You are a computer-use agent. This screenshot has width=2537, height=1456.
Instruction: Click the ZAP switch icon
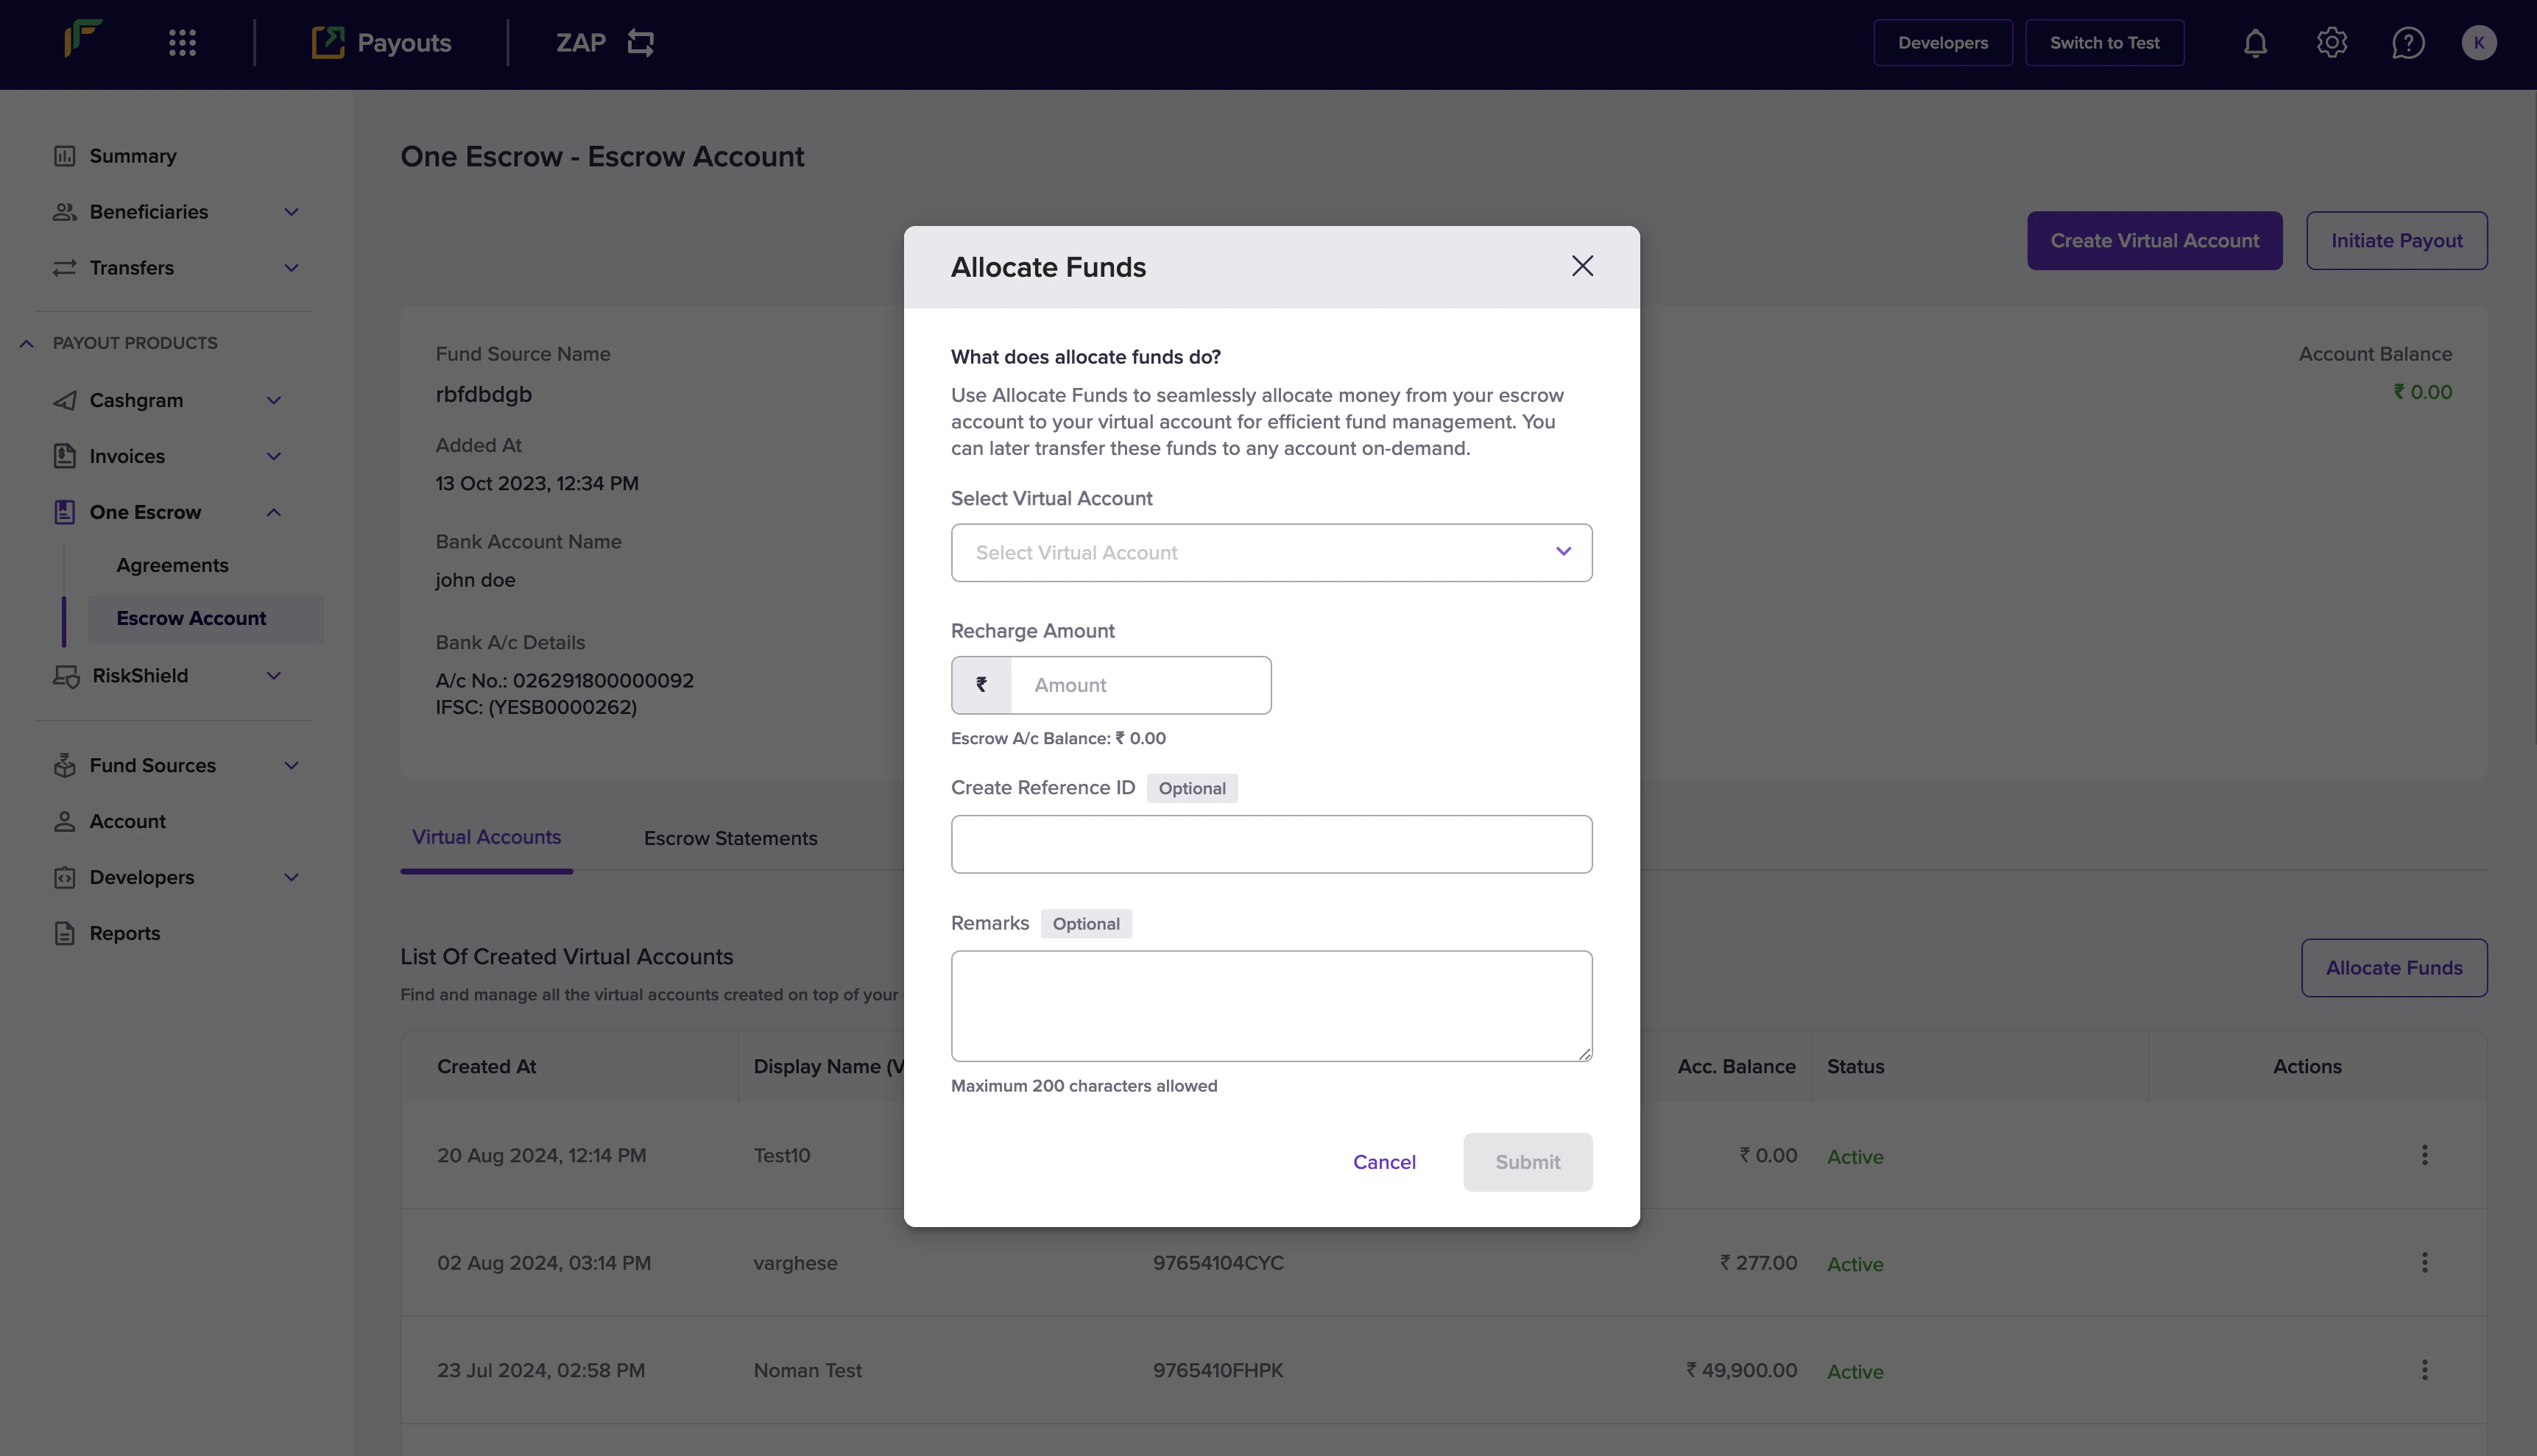[640, 43]
